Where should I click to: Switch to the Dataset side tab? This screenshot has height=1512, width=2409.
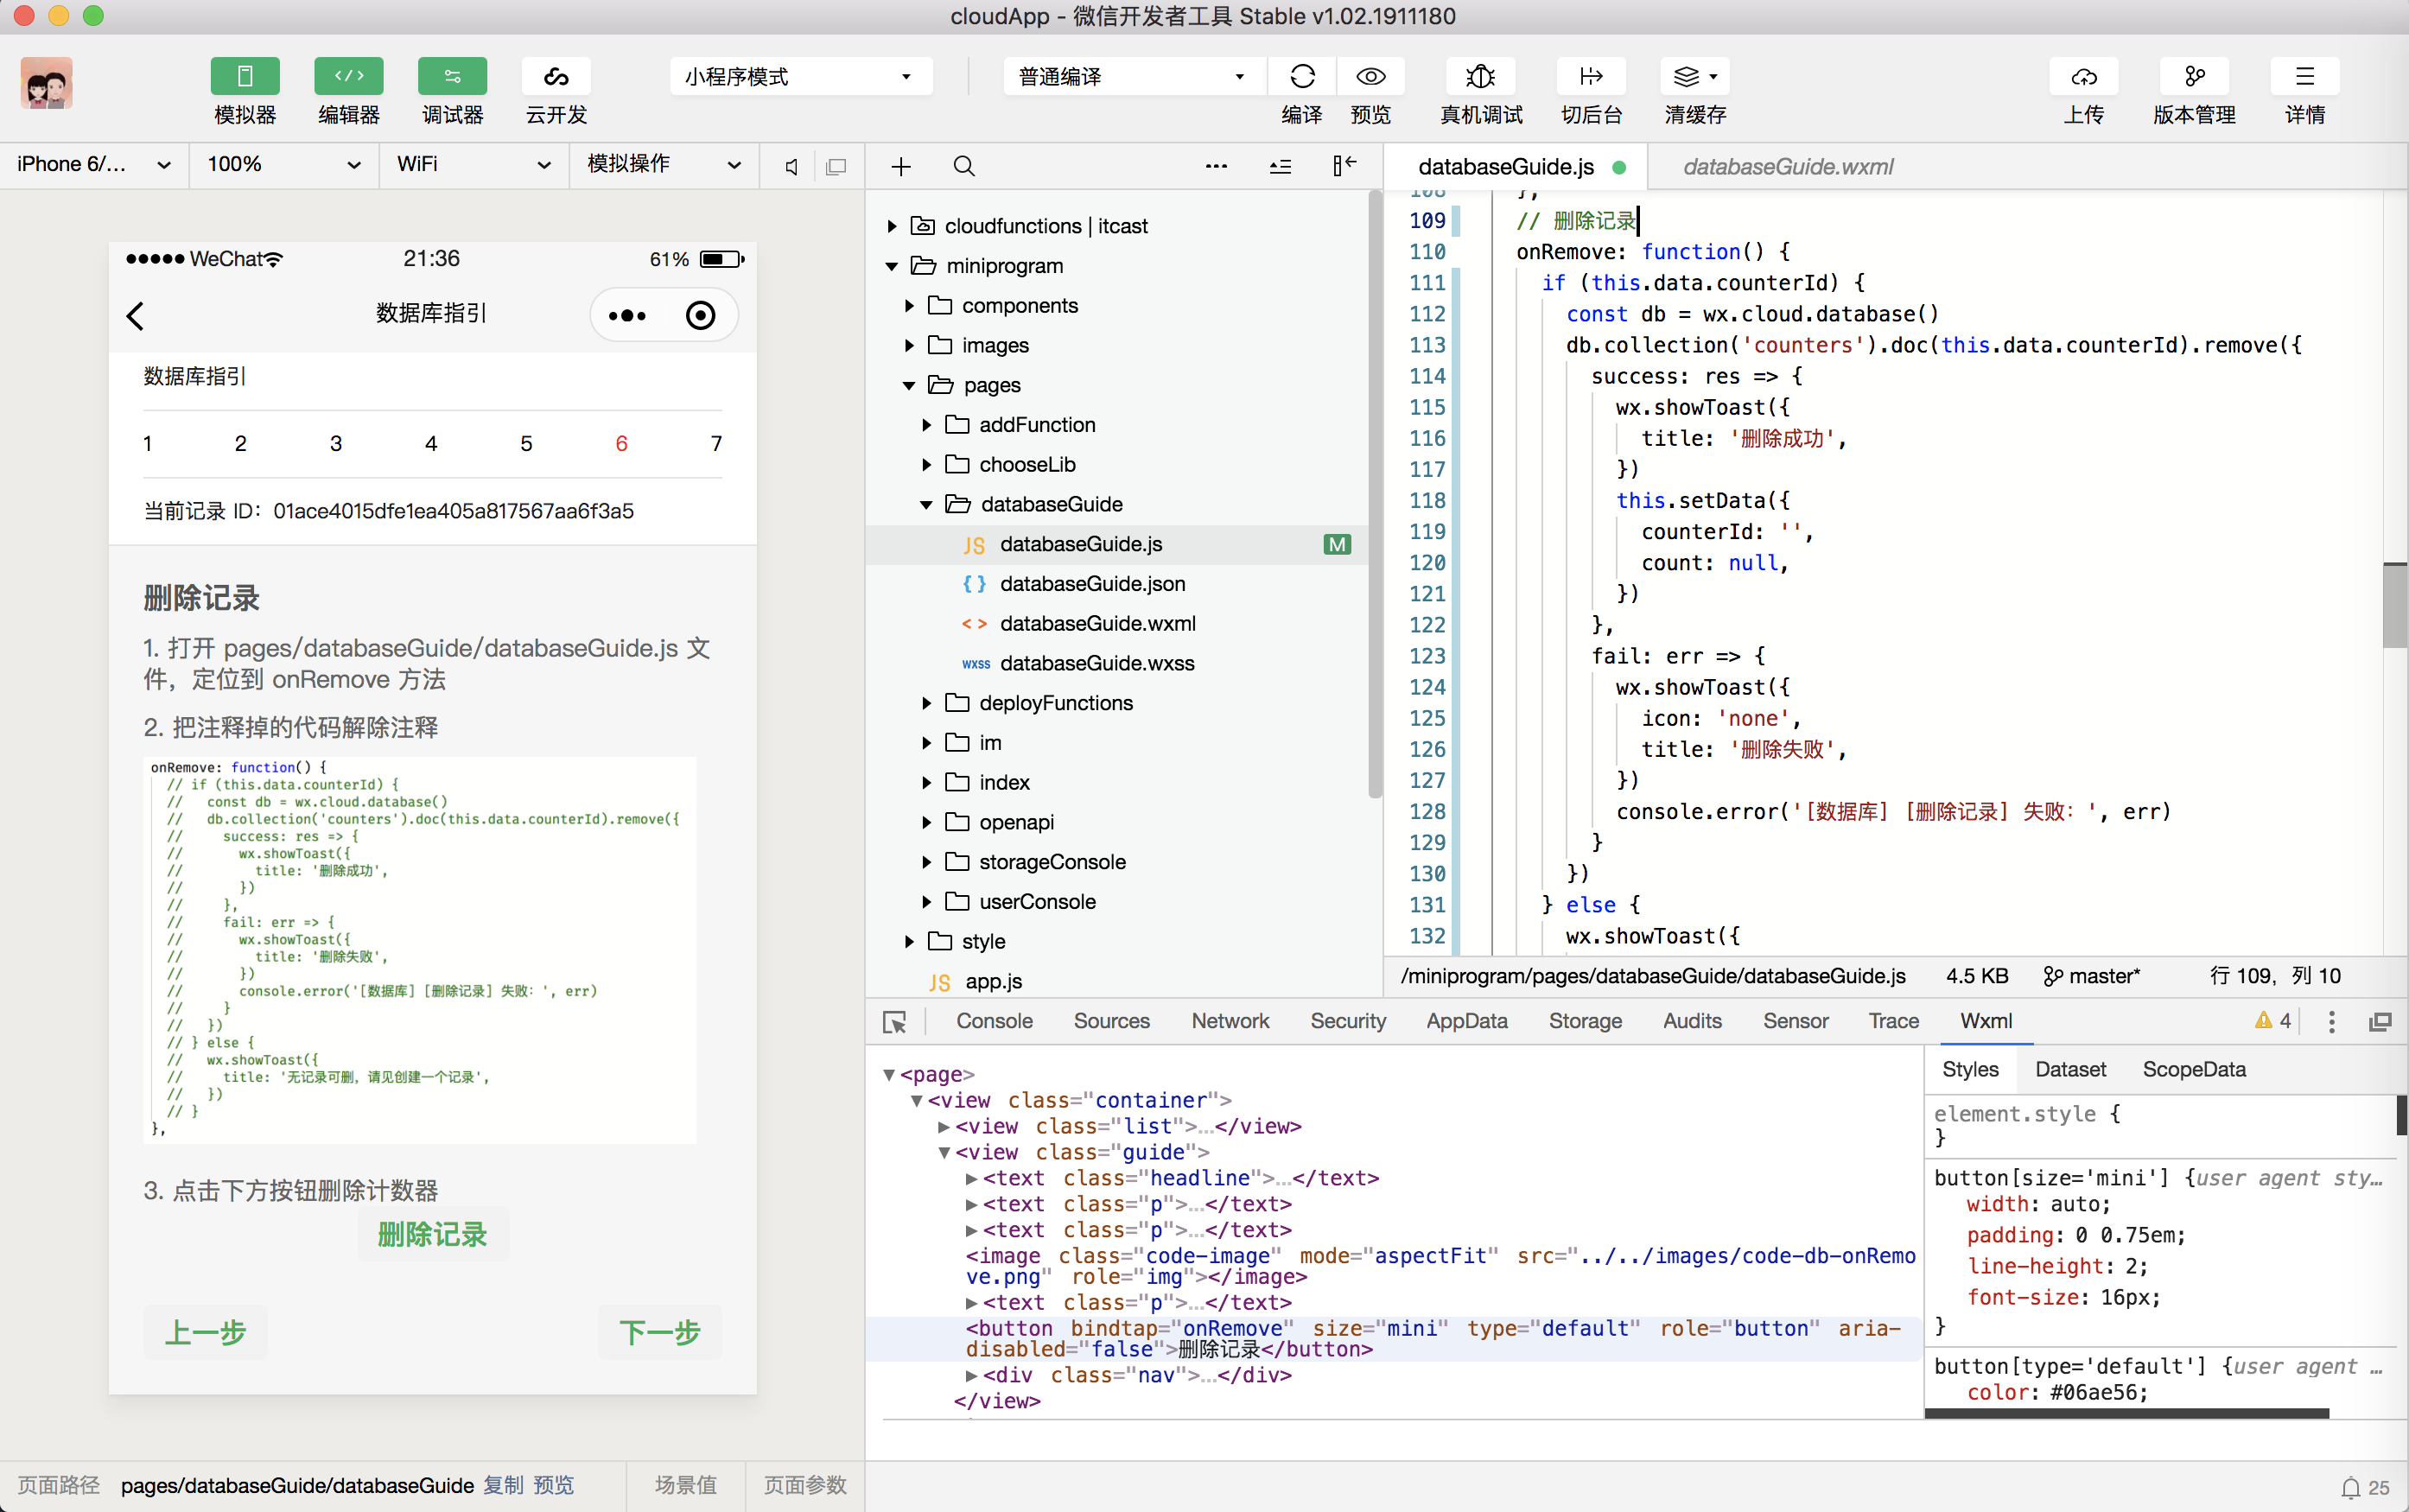(x=2070, y=1069)
